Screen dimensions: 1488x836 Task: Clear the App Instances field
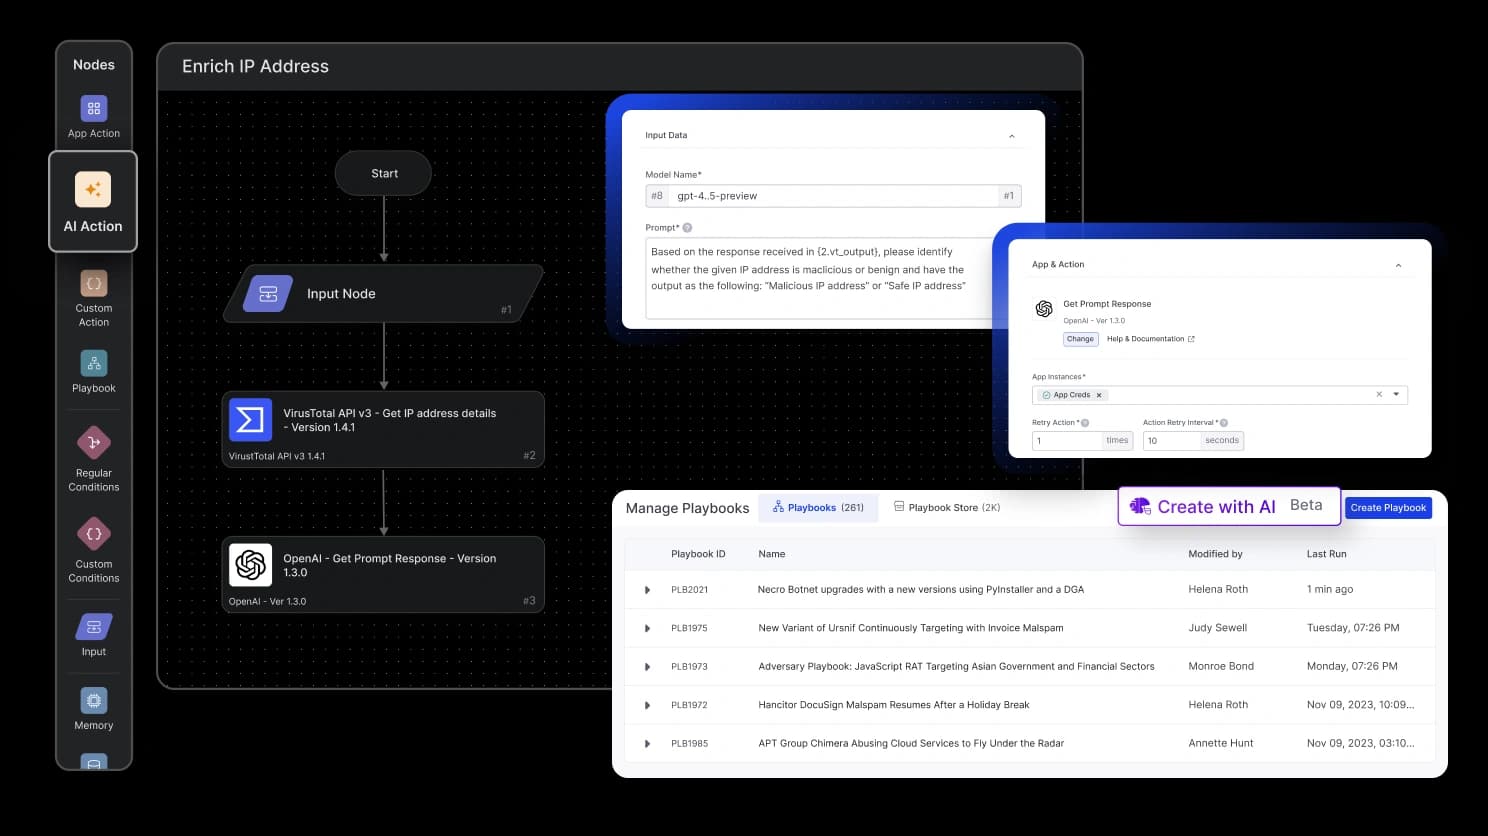(x=1379, y=394)
